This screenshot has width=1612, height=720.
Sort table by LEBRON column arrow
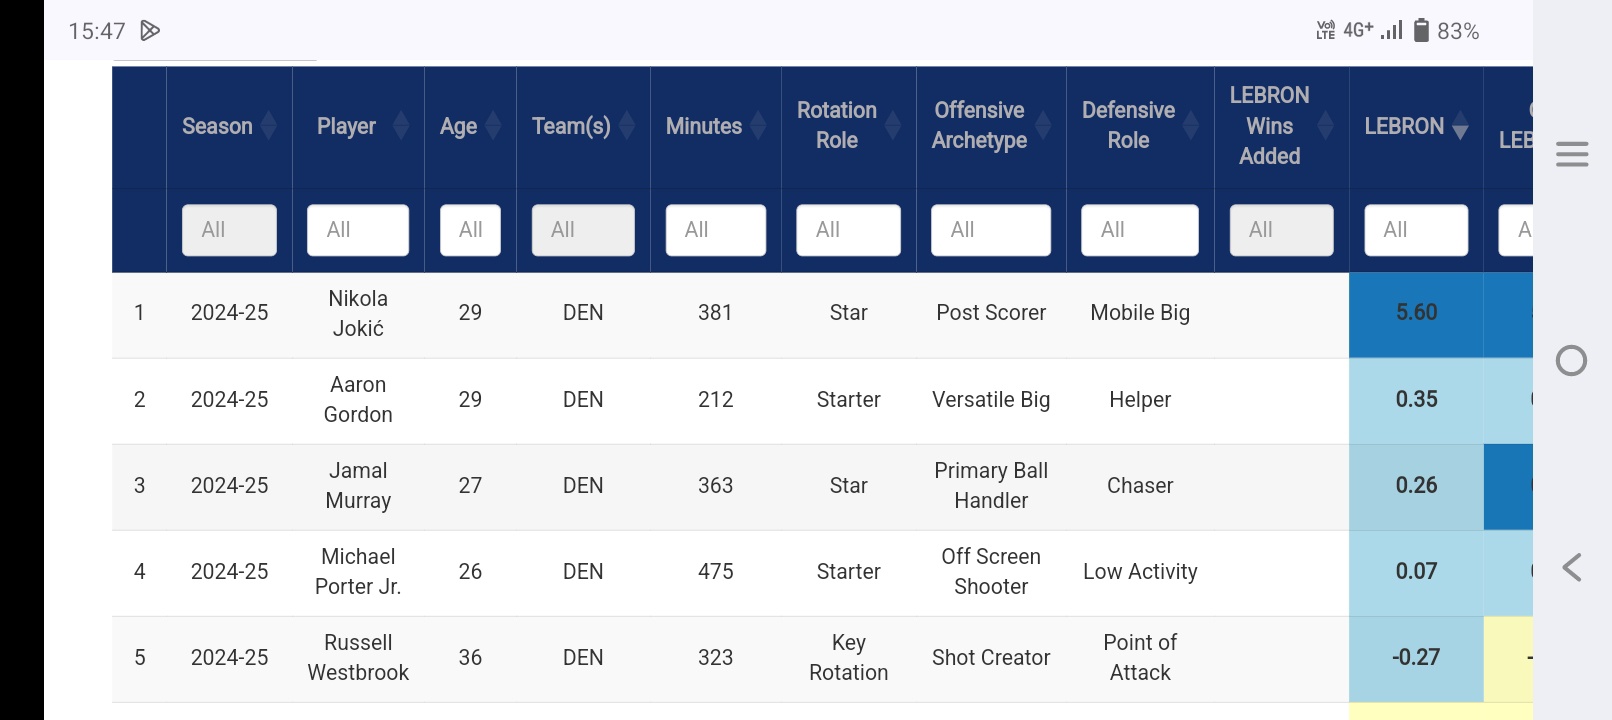click(1460, 127)
